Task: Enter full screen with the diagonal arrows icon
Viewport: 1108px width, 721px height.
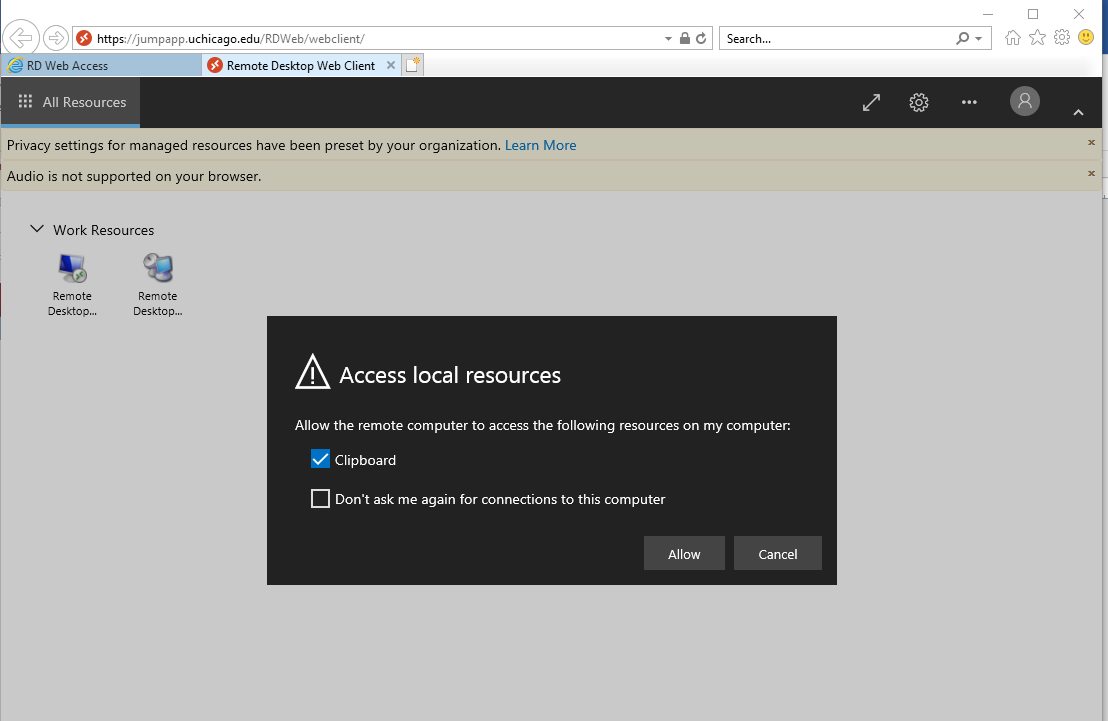Action: [x=870, y=102]
